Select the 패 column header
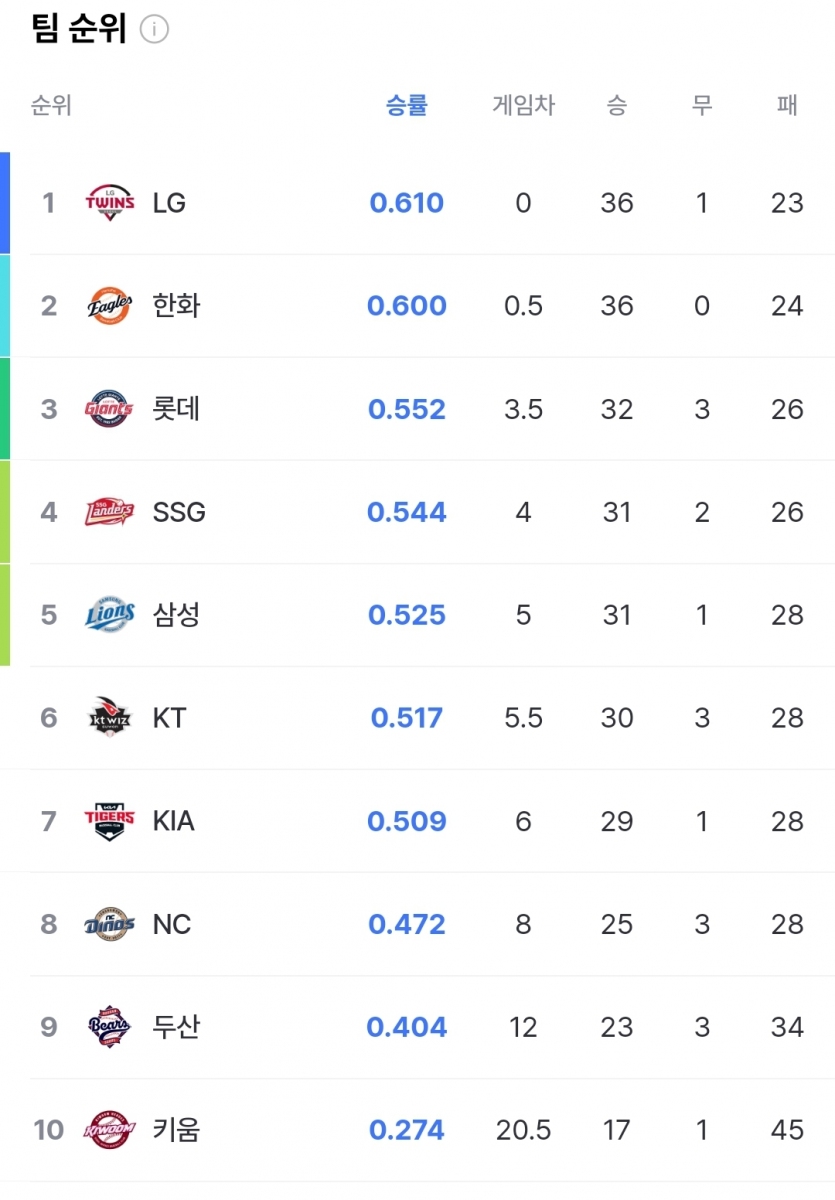835x1200 pixels. click(787, 105)
